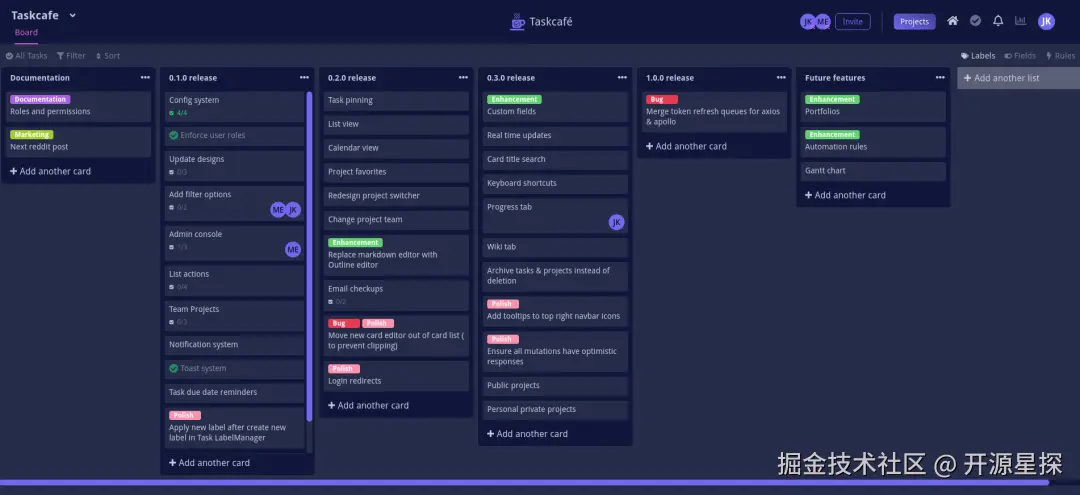Open Documentation list options menu
1080x495 pixels.
tap(145, 78)
